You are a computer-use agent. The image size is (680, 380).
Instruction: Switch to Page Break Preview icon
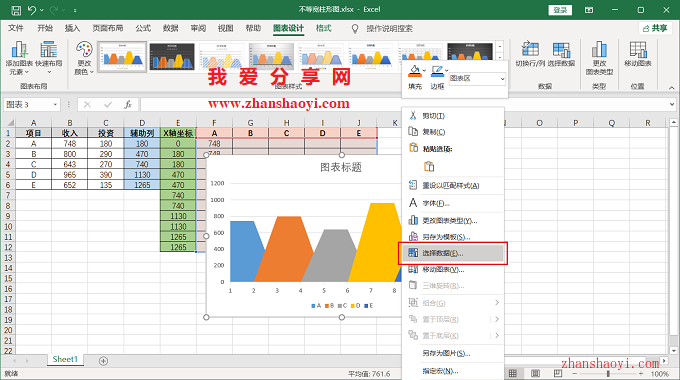pyautogui.click(x=558, y=373)
